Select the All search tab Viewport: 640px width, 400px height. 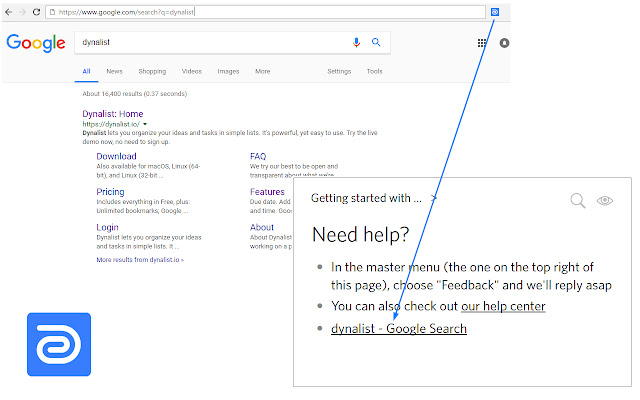[x=87, y=71]
